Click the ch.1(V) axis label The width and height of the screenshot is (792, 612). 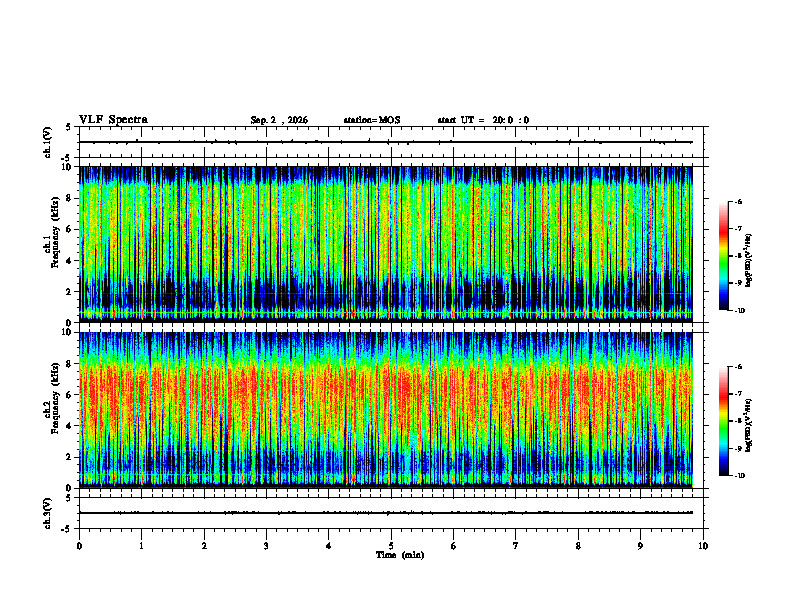click(x=48, y=142)
